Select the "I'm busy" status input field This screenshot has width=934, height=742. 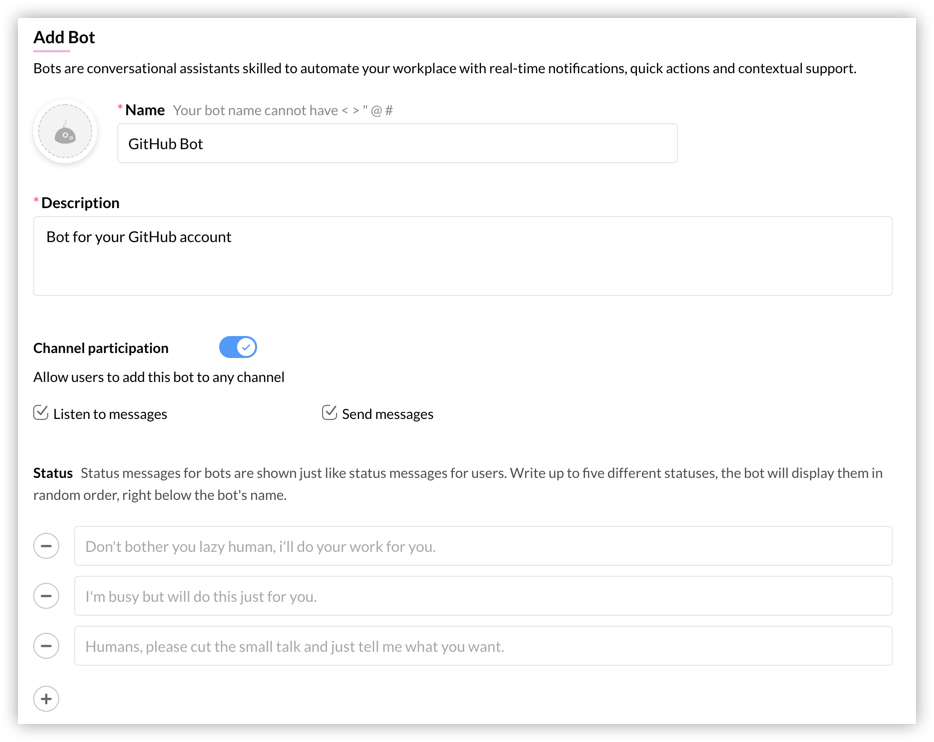[483, 596]
